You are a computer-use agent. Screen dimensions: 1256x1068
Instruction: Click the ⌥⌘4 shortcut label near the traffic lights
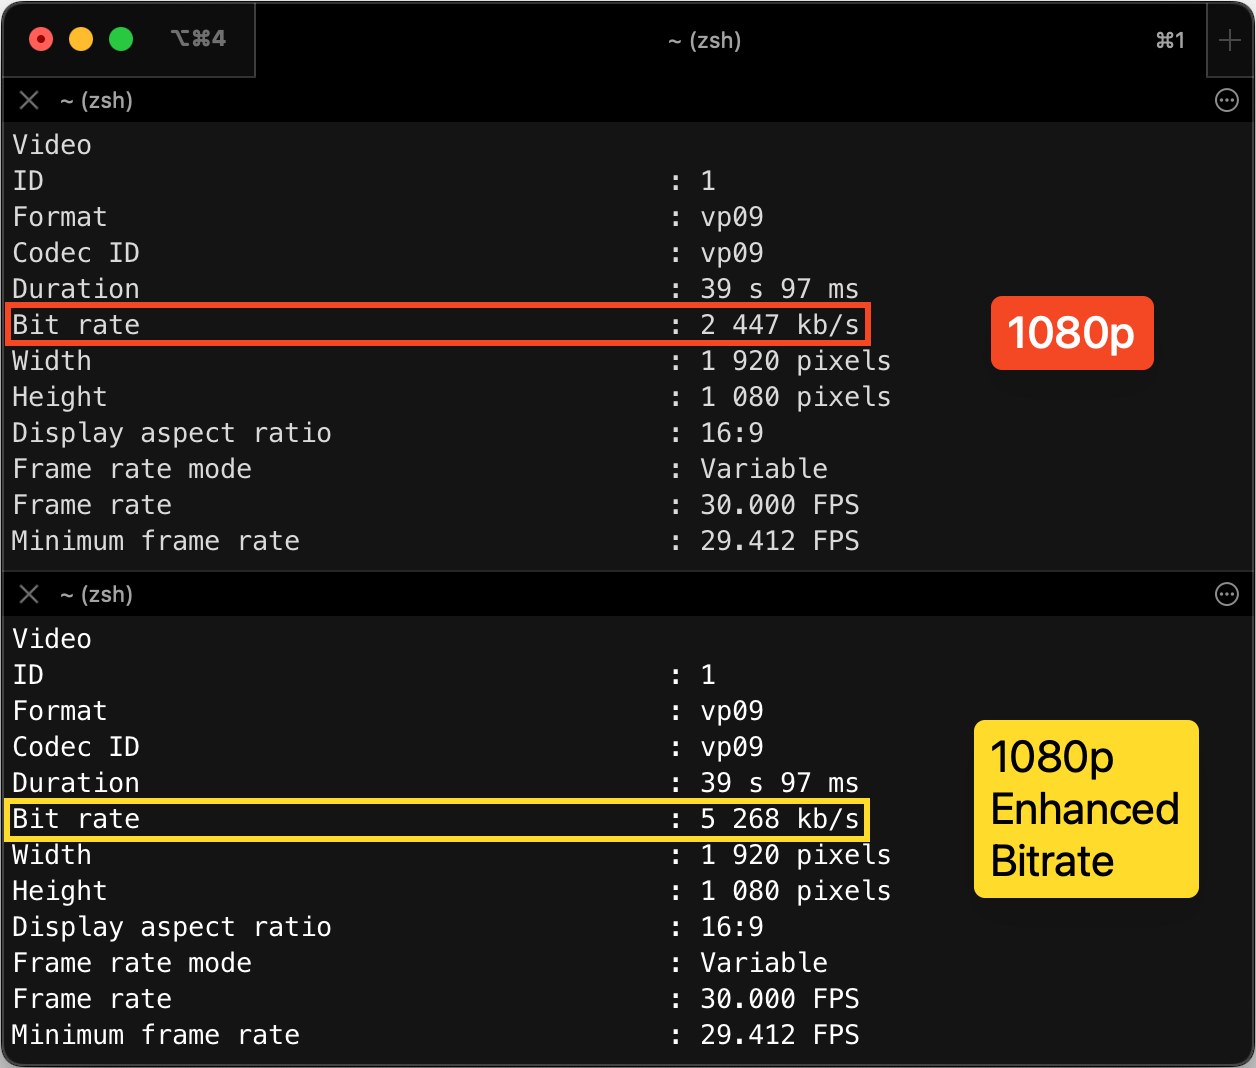point(198,37)
